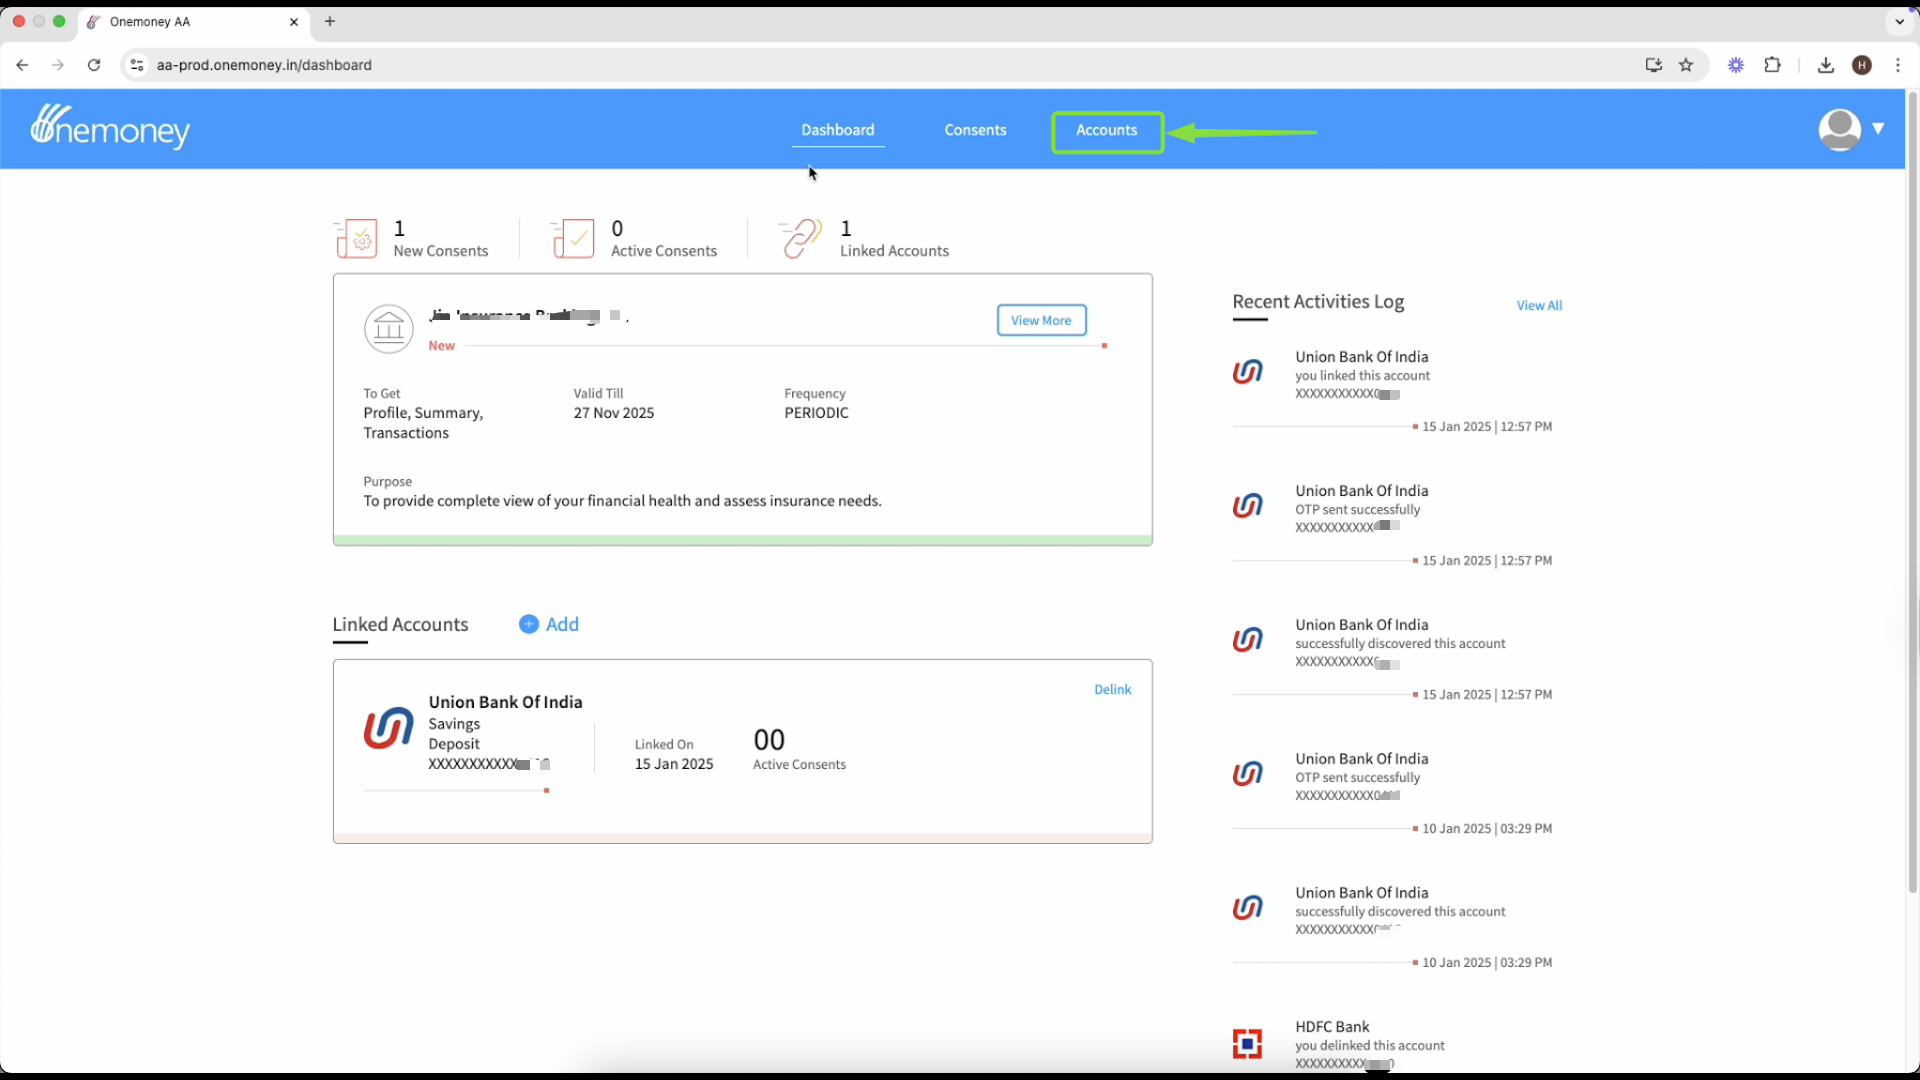Click the address bar URL
This screenshot has width=1920, height=1080.
coord(264,65)
